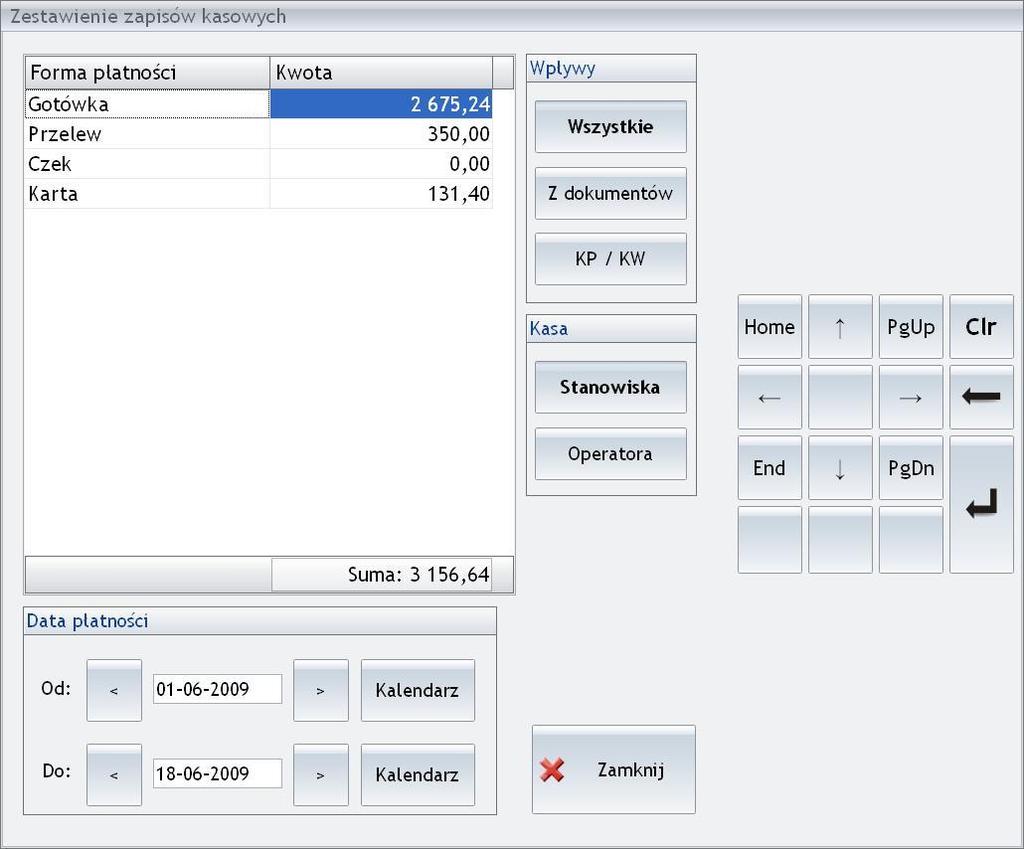Select the Karta row
The height and width of the screenshot is (849, 1024).
259,194
